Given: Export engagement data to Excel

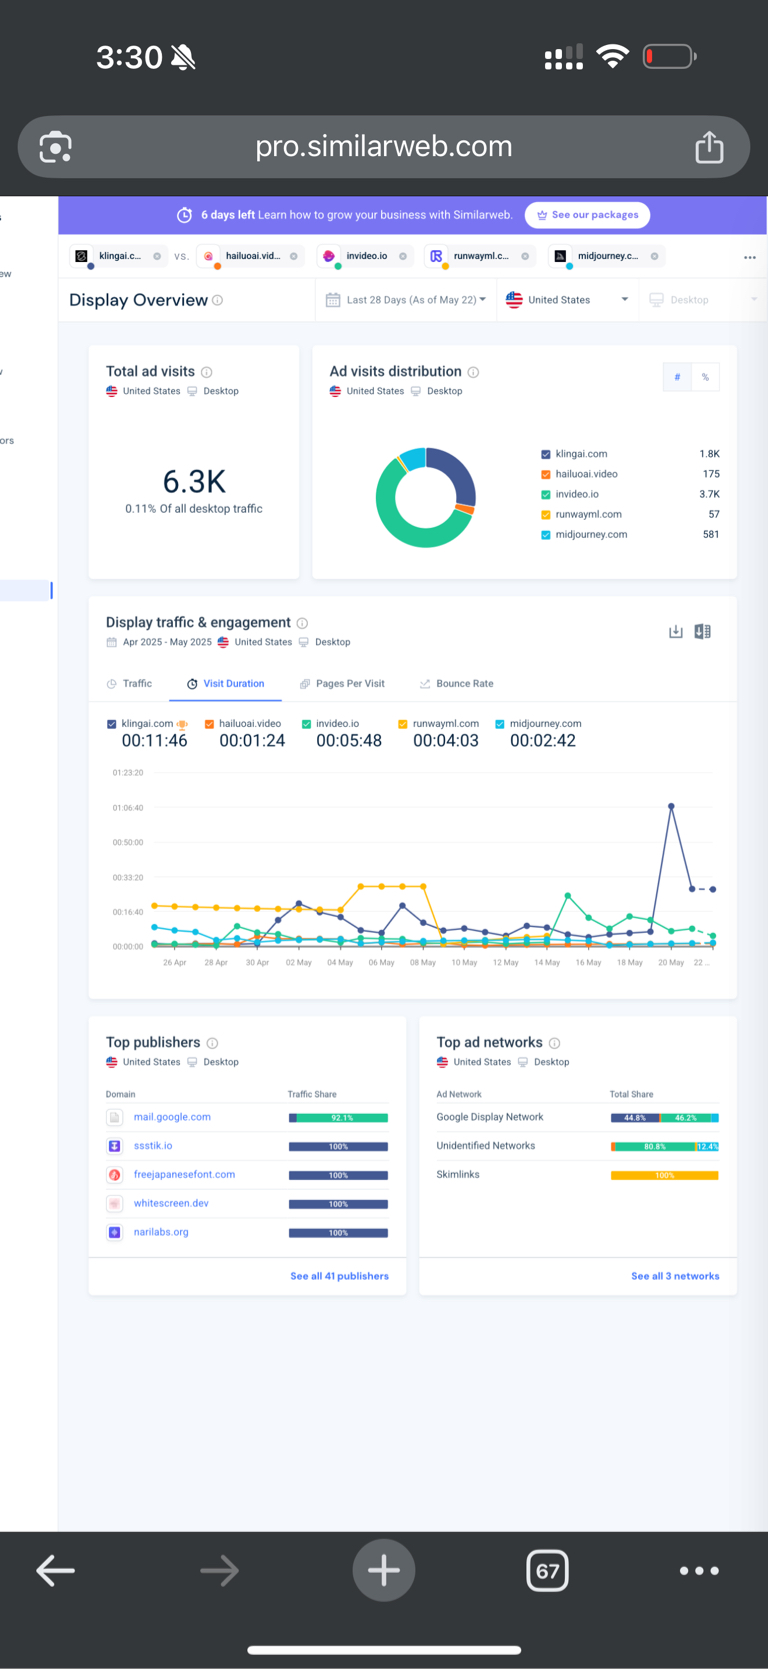Looking at the screenshot, I should tap(703, 632).
